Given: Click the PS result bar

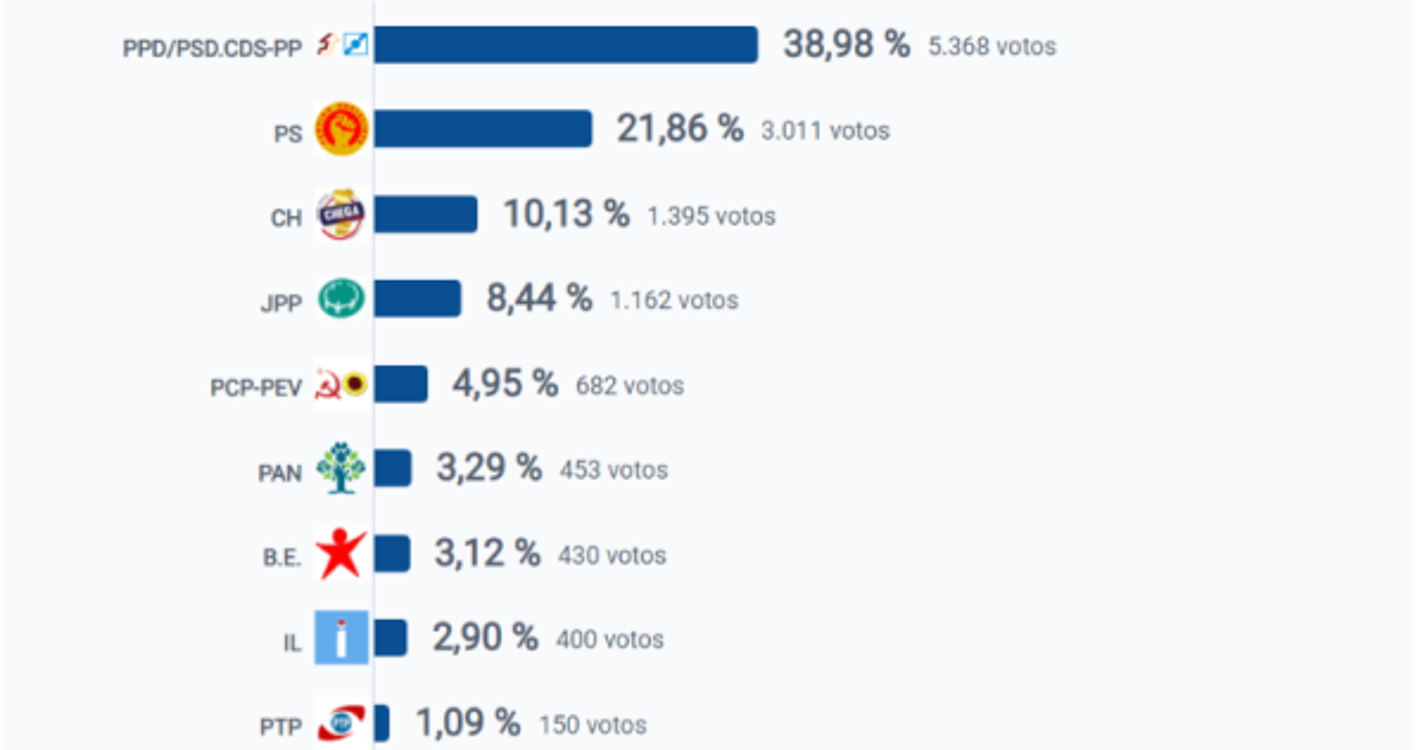Looking at the screenshot, I should point(482,130).
